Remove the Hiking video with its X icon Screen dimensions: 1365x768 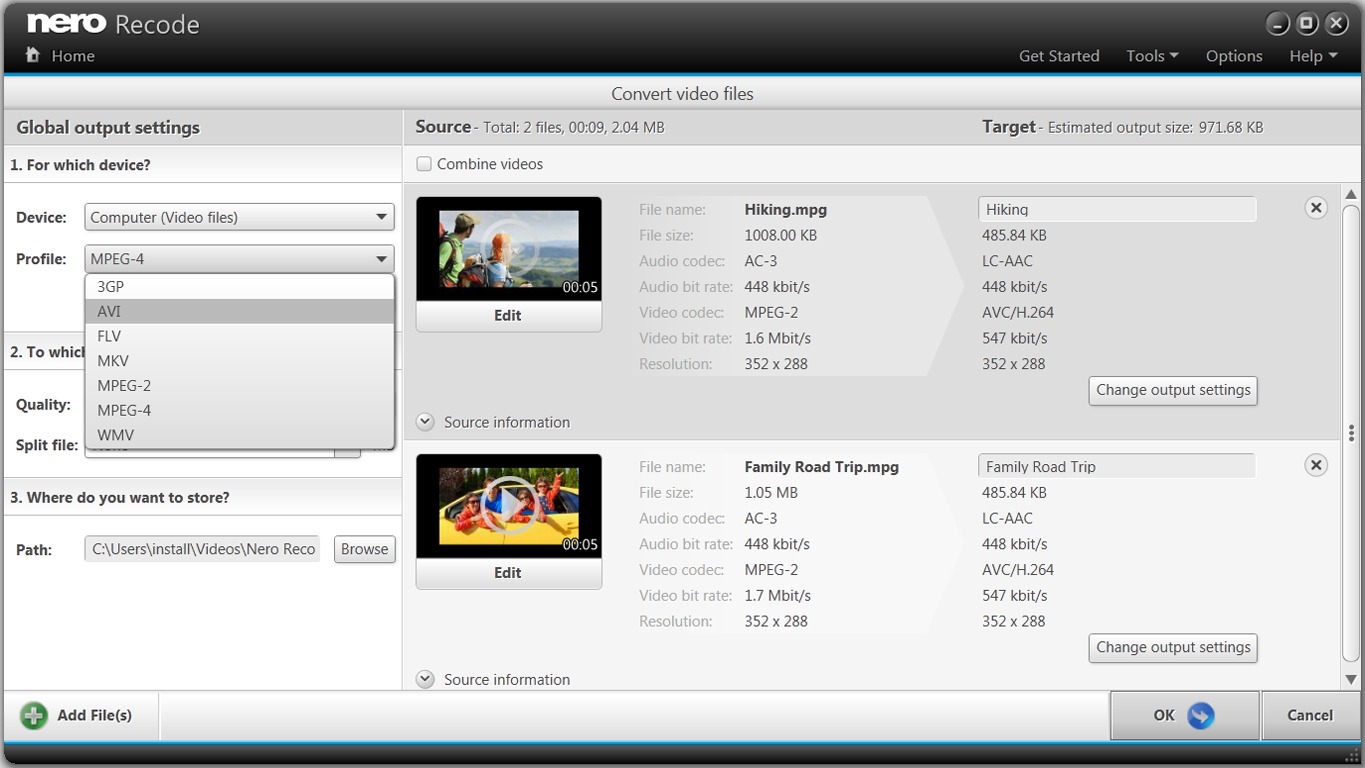1316,208
